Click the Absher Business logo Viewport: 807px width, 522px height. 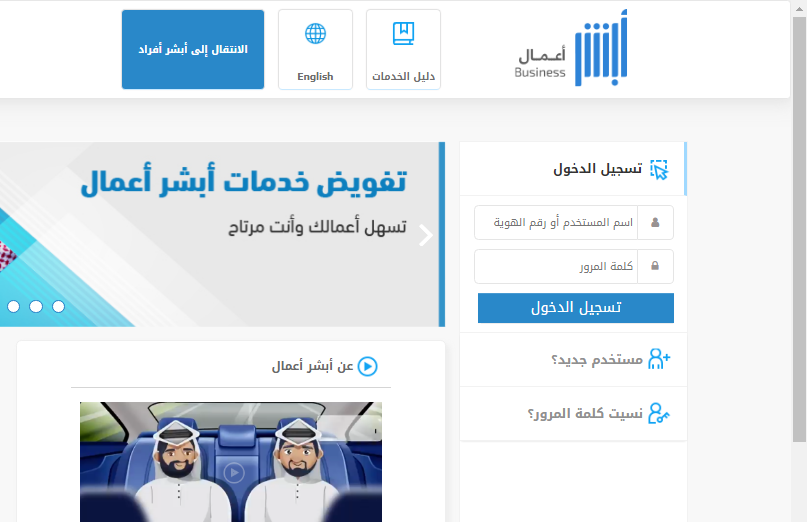pyautogui.click(x=571, y=51)
